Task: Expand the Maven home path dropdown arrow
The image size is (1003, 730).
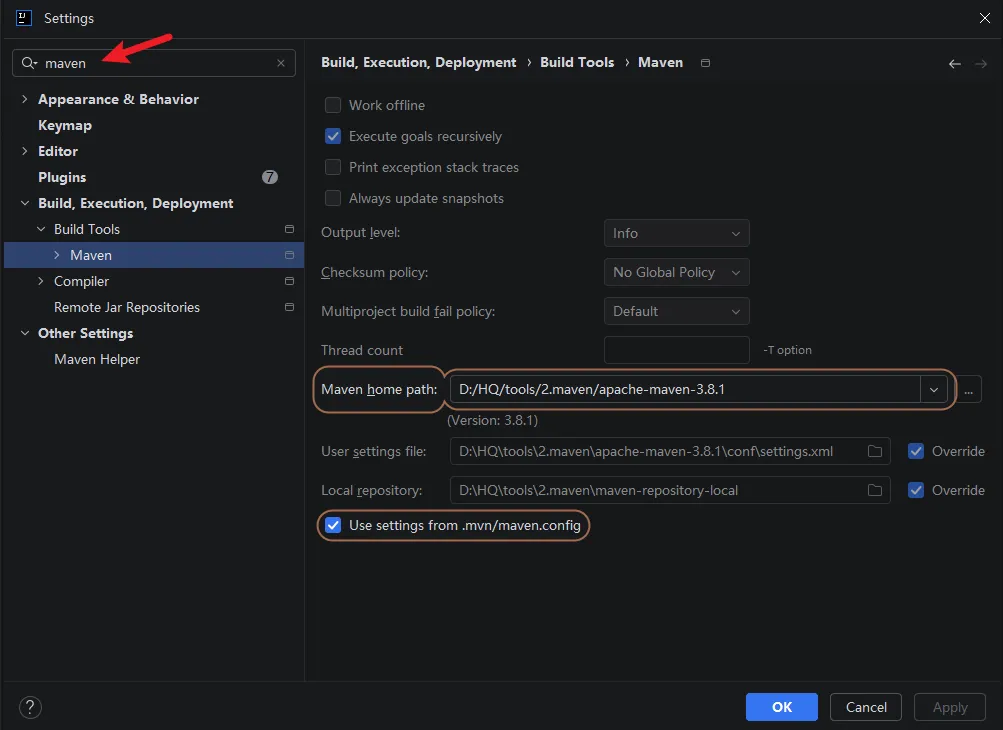Action: click(x=934, y=390)
